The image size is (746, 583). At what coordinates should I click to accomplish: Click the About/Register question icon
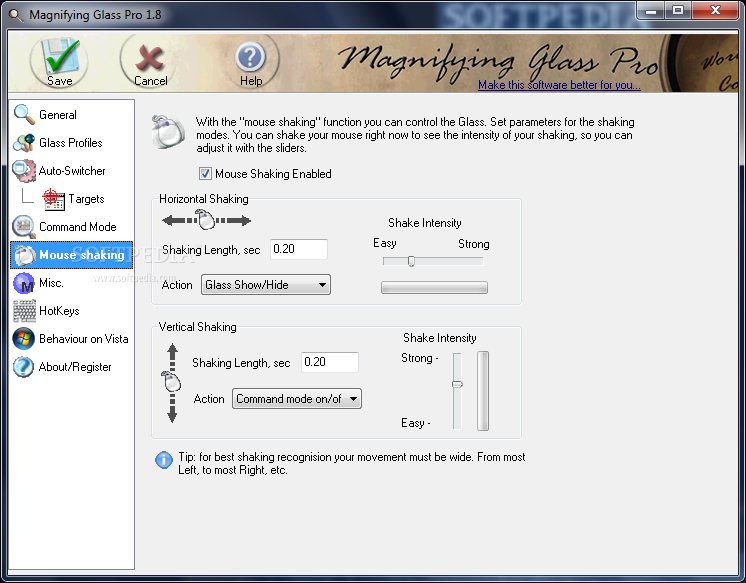[x=24, y=367]
